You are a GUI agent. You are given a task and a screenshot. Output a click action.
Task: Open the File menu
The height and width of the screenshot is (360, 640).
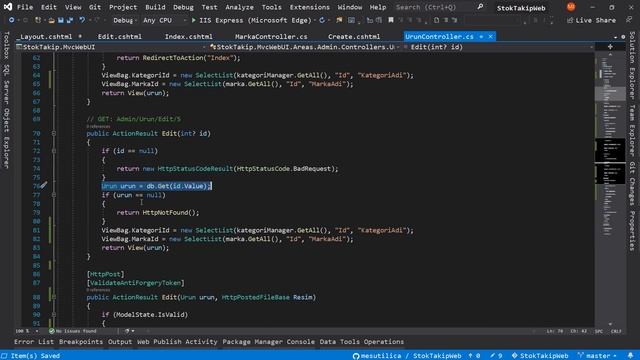pos(25,7)
